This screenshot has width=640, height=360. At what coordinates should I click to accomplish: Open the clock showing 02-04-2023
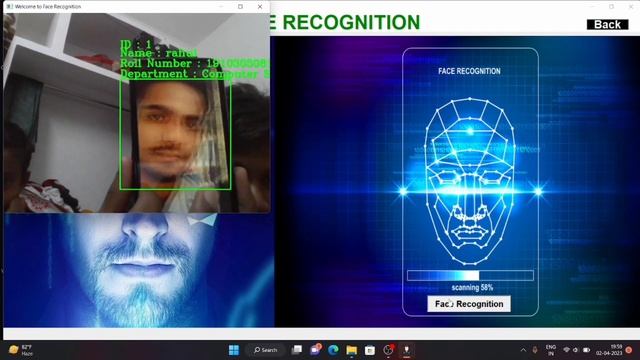609,350
